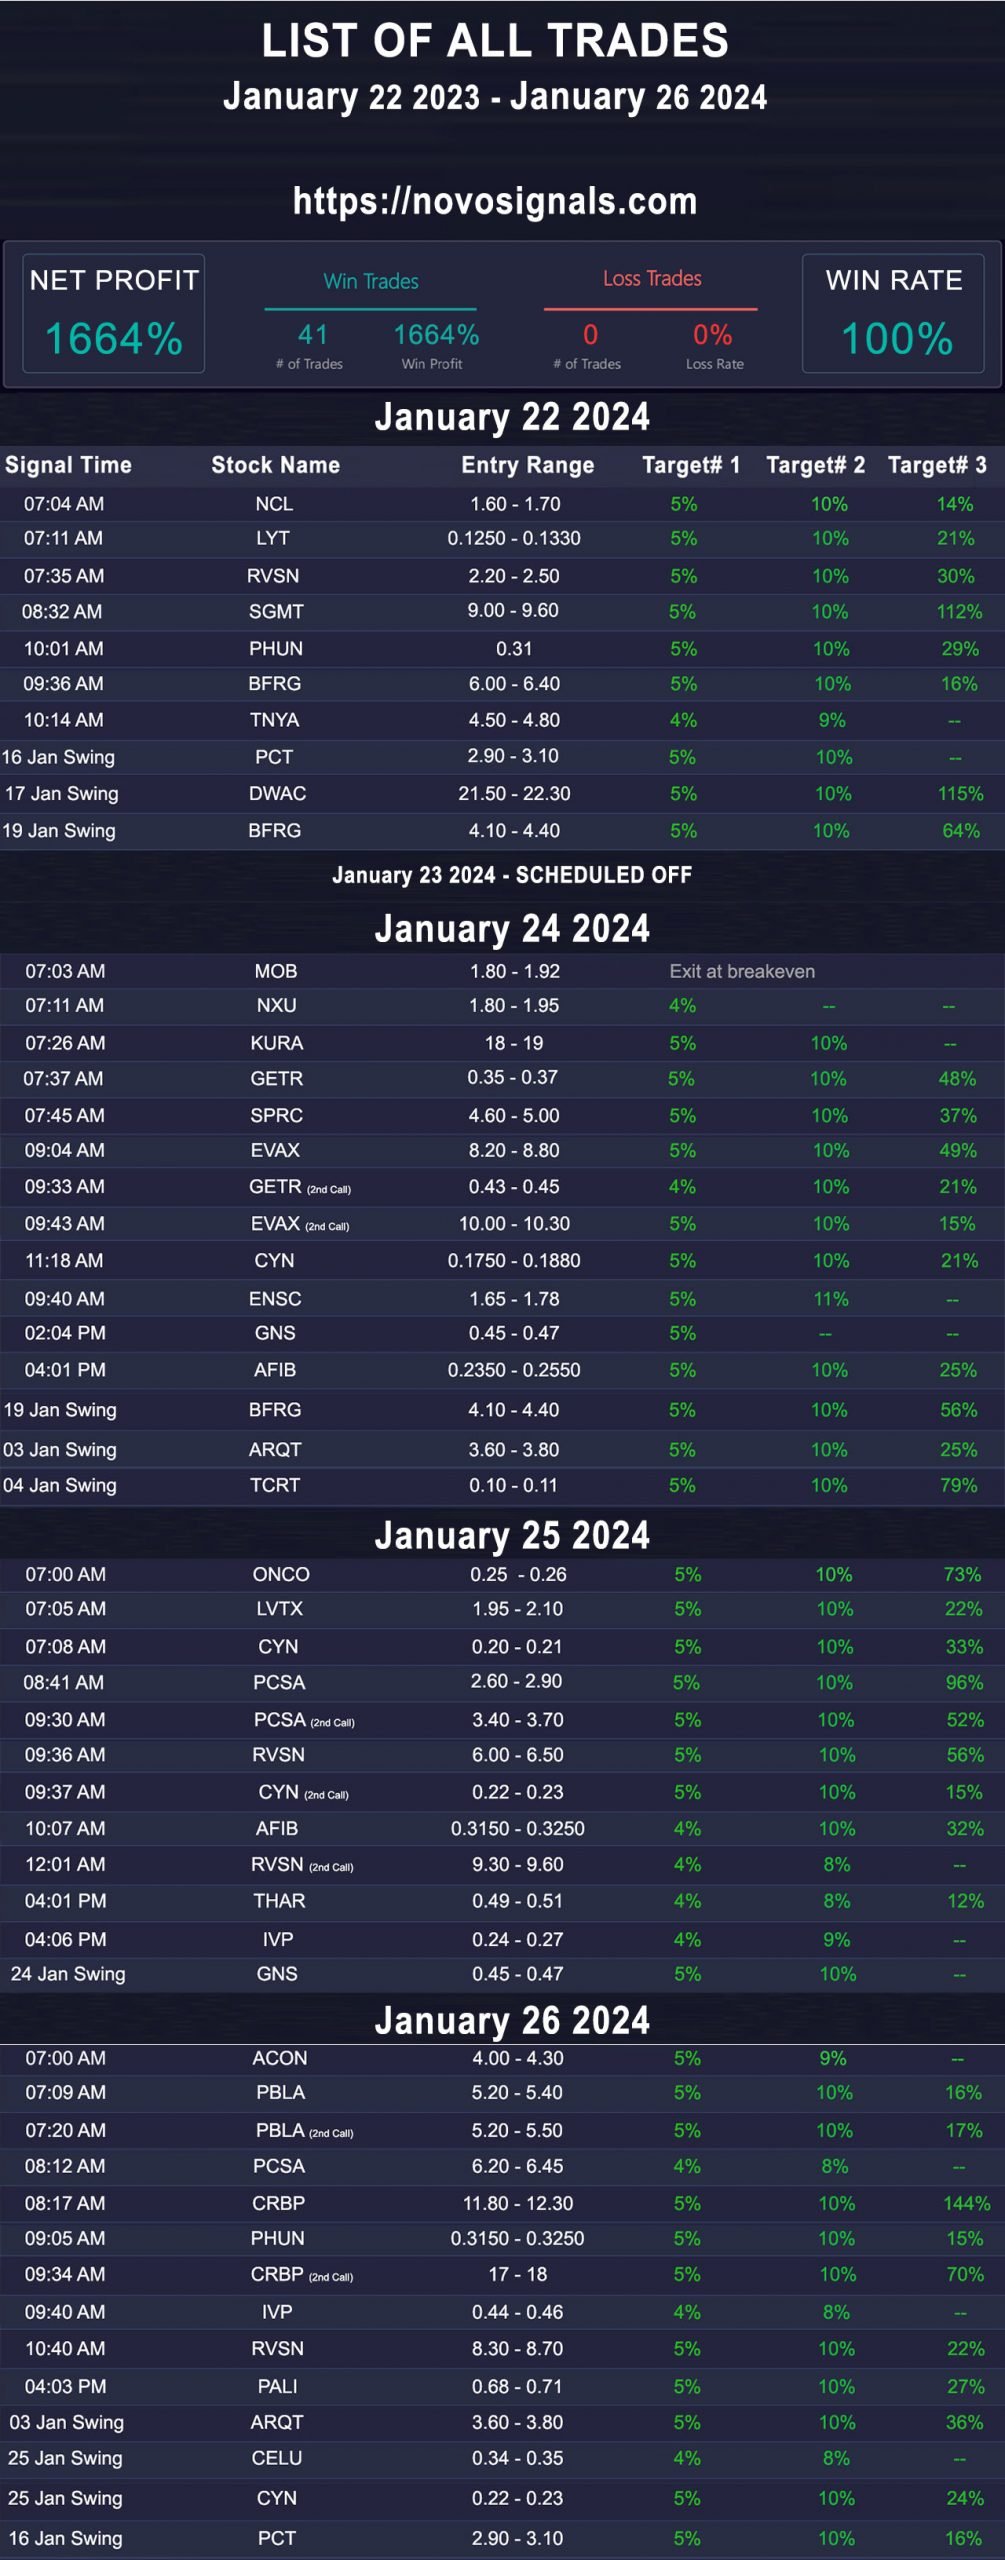
Task: Click the PCSA (2nd Call) stock entry
Action: pos(303,1720)
